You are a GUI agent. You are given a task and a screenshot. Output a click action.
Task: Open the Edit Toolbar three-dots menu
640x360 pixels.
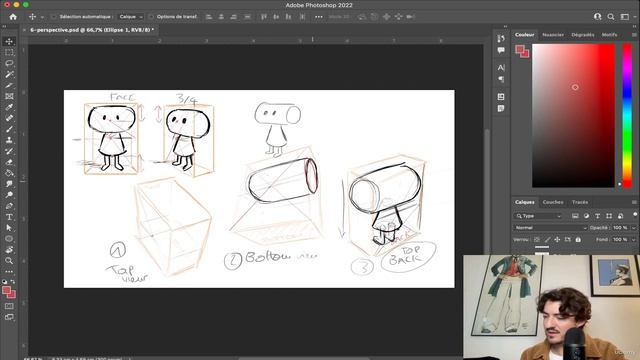click(9, 271)
